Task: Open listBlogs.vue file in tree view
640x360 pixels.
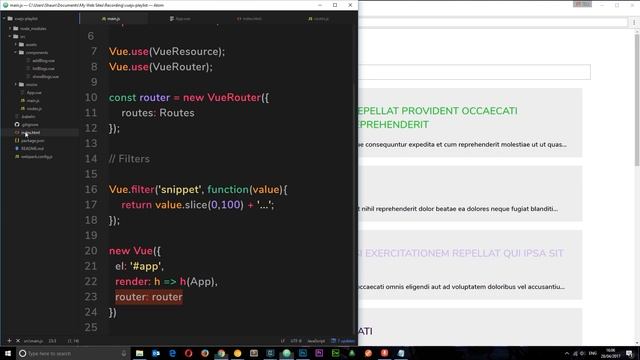Action: [x=43, y=69]
